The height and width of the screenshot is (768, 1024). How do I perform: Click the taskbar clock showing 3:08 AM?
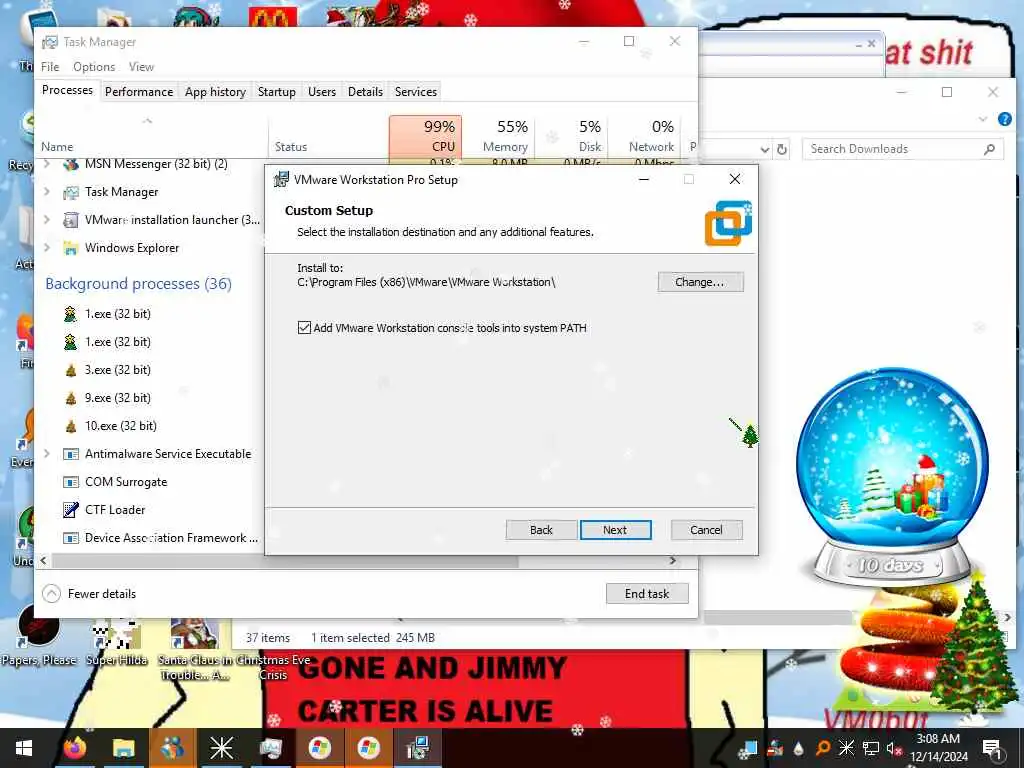coord(938,748)
